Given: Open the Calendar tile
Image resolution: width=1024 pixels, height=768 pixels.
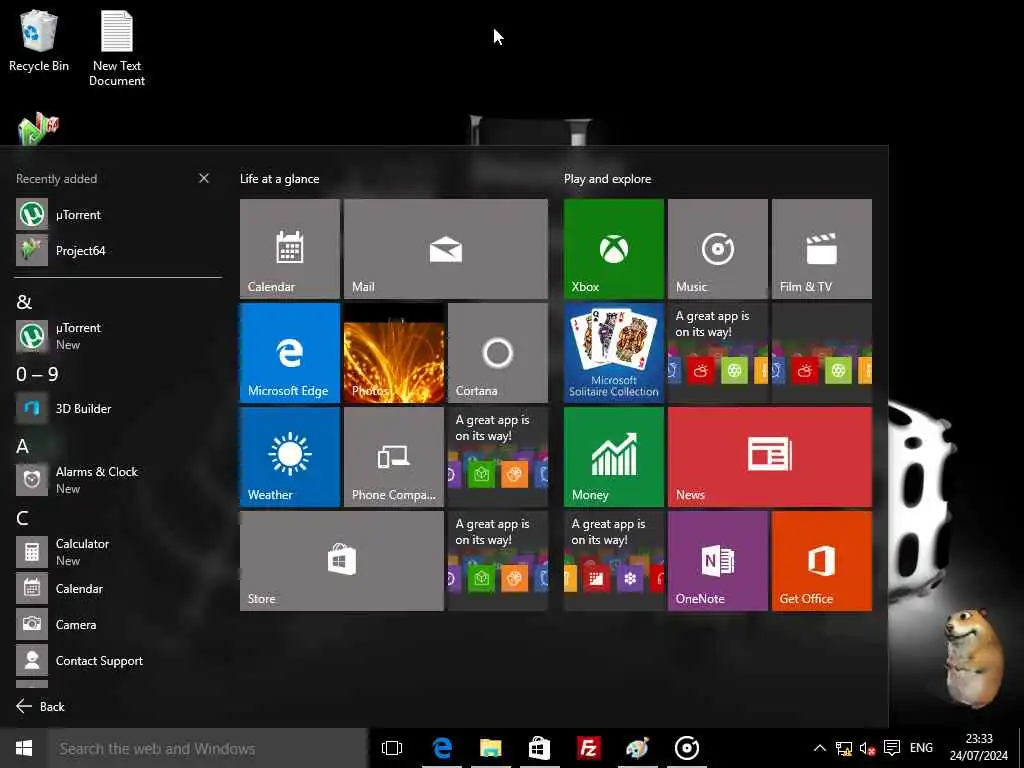Looking at the screenshot, I should [x=290, y=249].
